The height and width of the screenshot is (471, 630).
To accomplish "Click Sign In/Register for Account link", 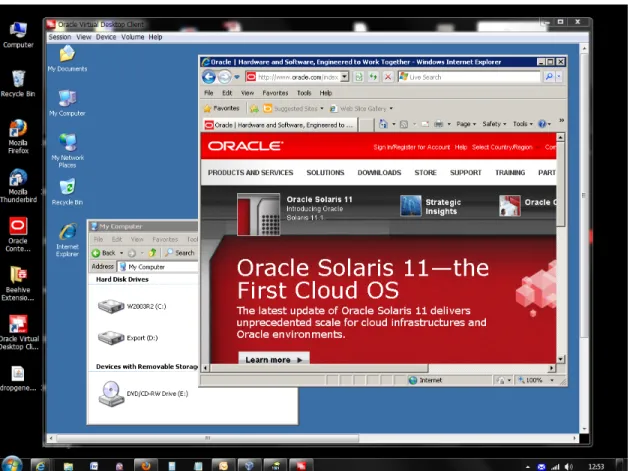I will (x=411, y=147).
